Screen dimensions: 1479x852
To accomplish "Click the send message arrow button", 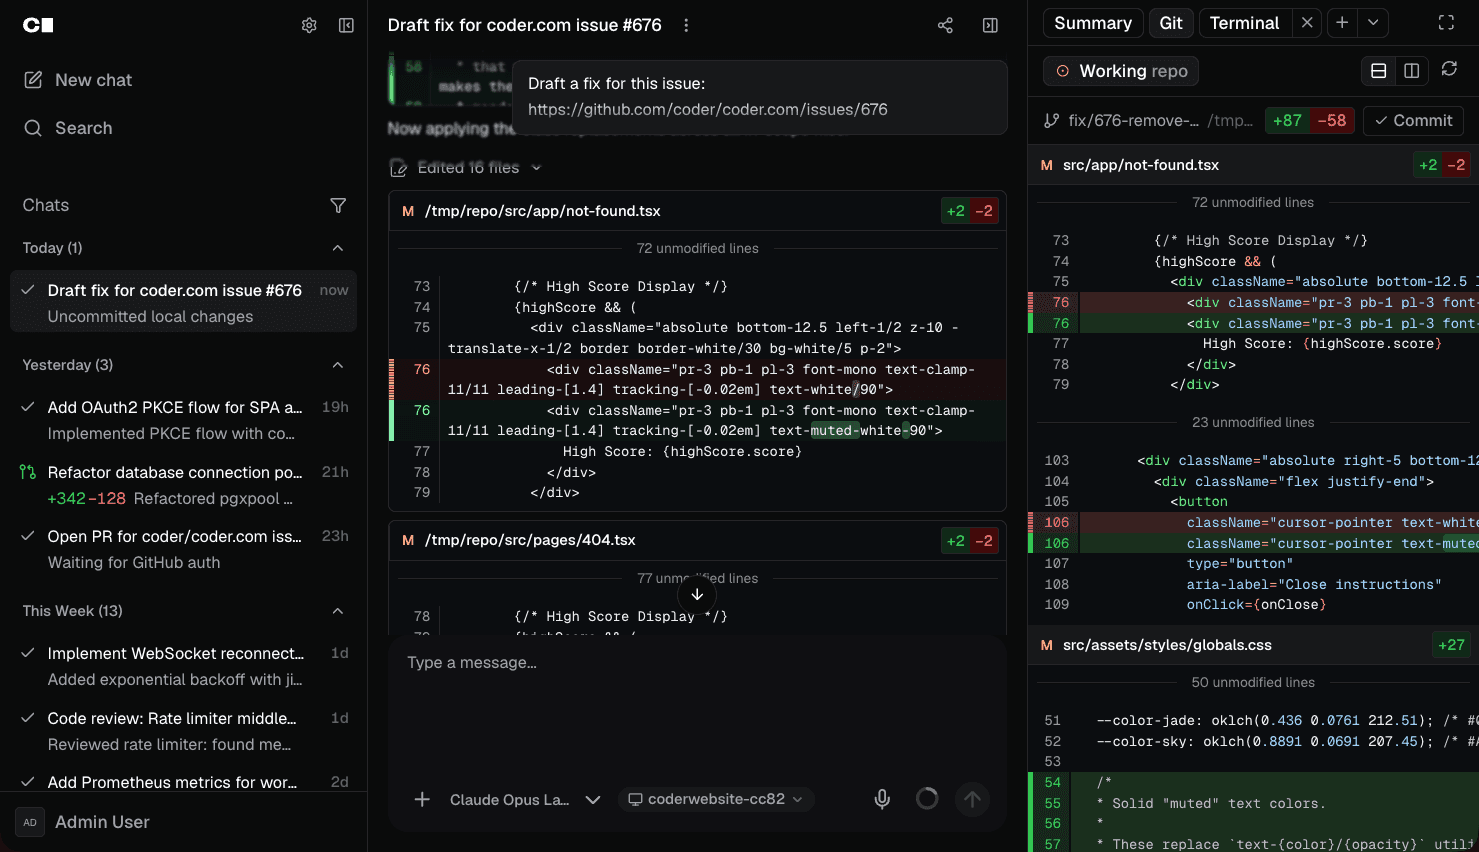I will (x=972, y=799).
